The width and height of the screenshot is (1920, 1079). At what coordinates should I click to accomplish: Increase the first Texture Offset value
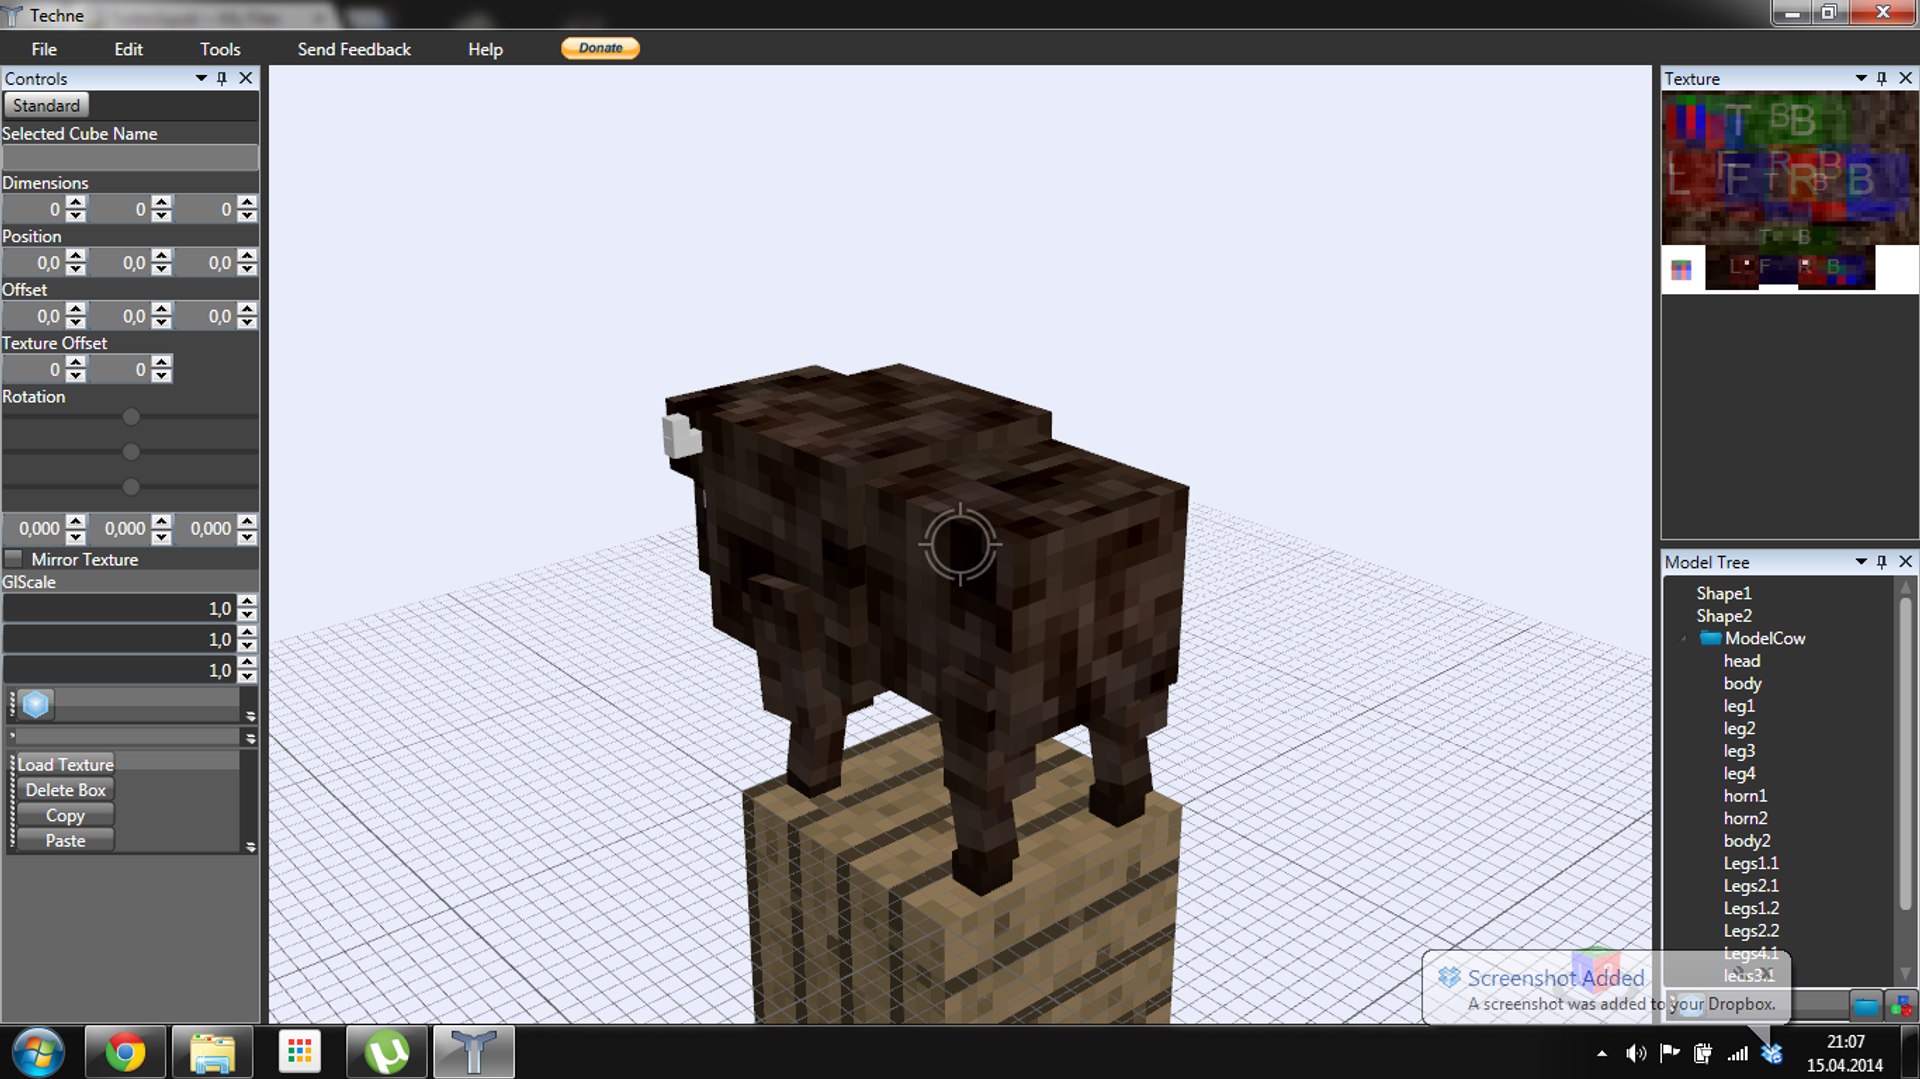pos(76,362)
